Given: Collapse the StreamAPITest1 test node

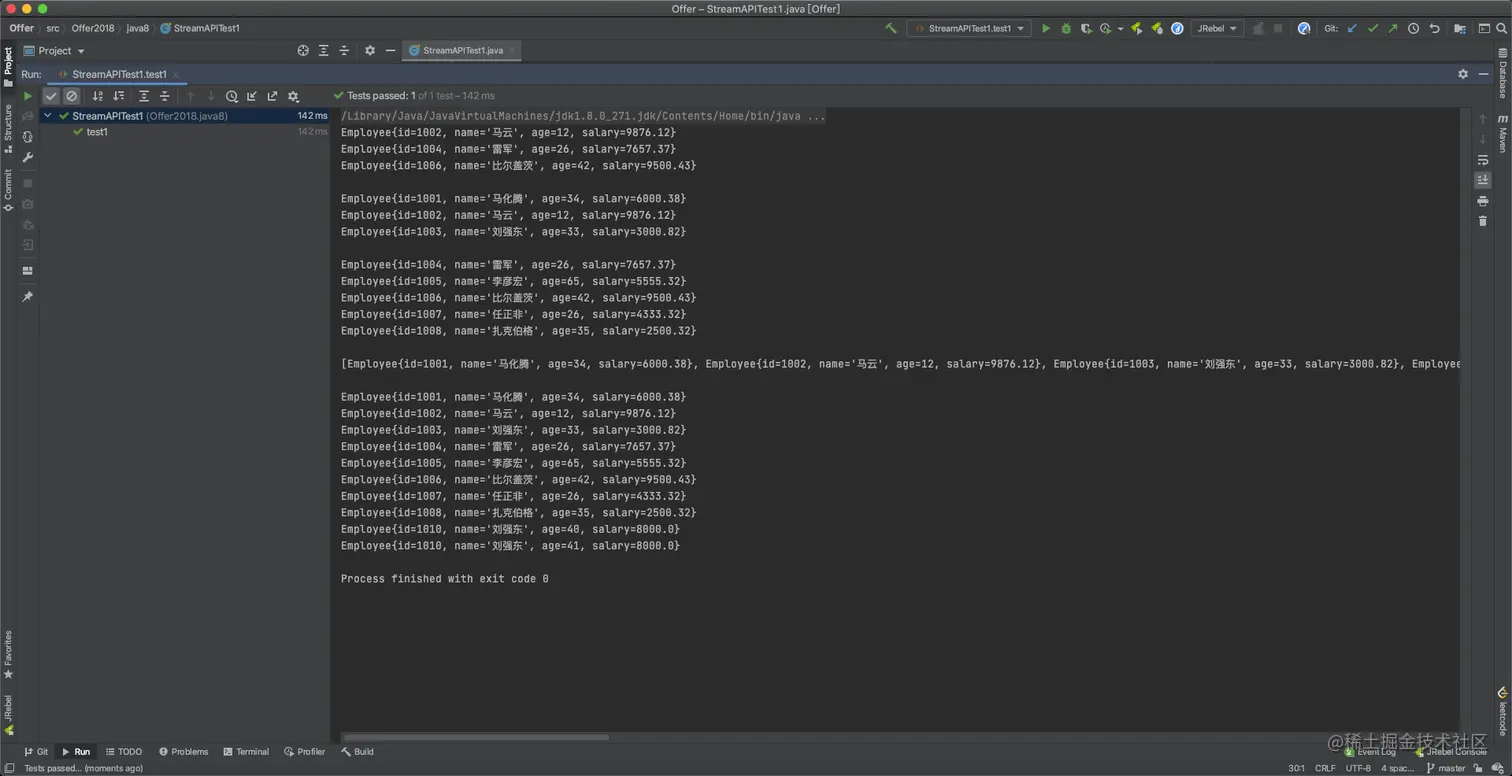Looking at the screenshot, I should tap(47, 116).
